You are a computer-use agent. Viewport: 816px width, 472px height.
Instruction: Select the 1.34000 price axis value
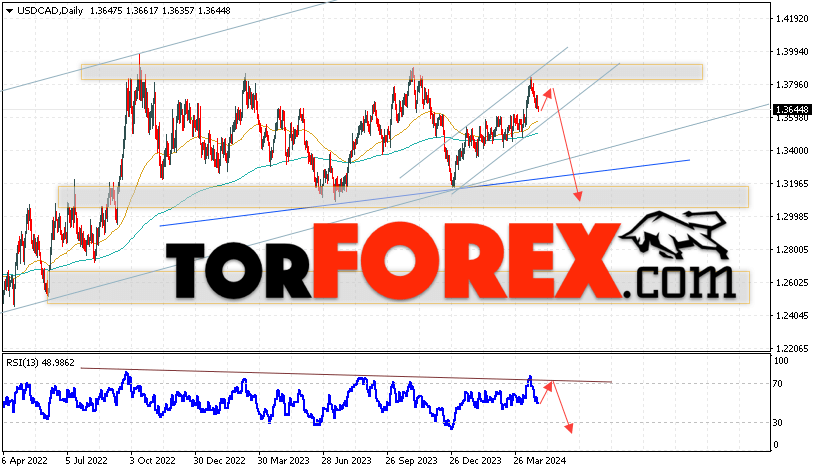(792, 150)
